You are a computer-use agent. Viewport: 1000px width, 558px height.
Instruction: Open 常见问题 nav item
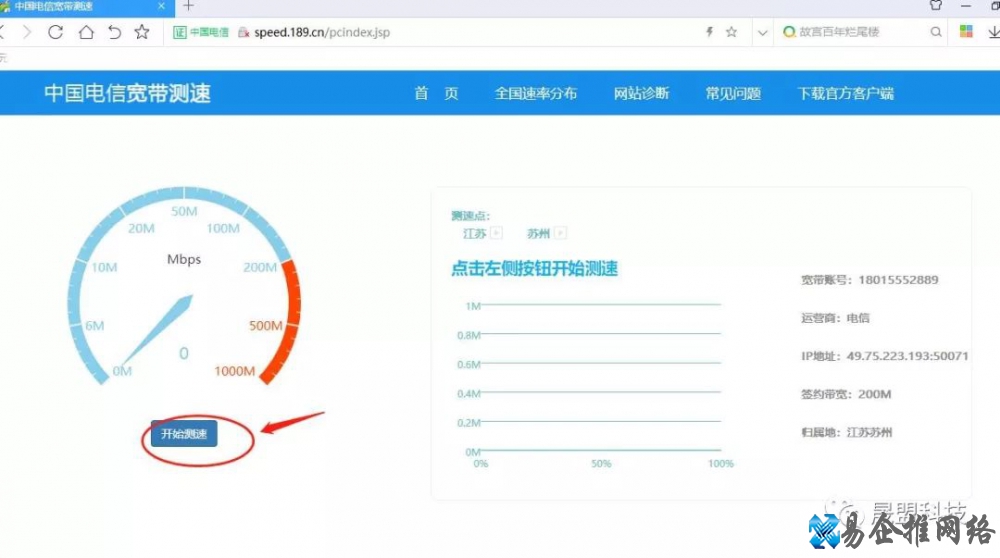733,93
